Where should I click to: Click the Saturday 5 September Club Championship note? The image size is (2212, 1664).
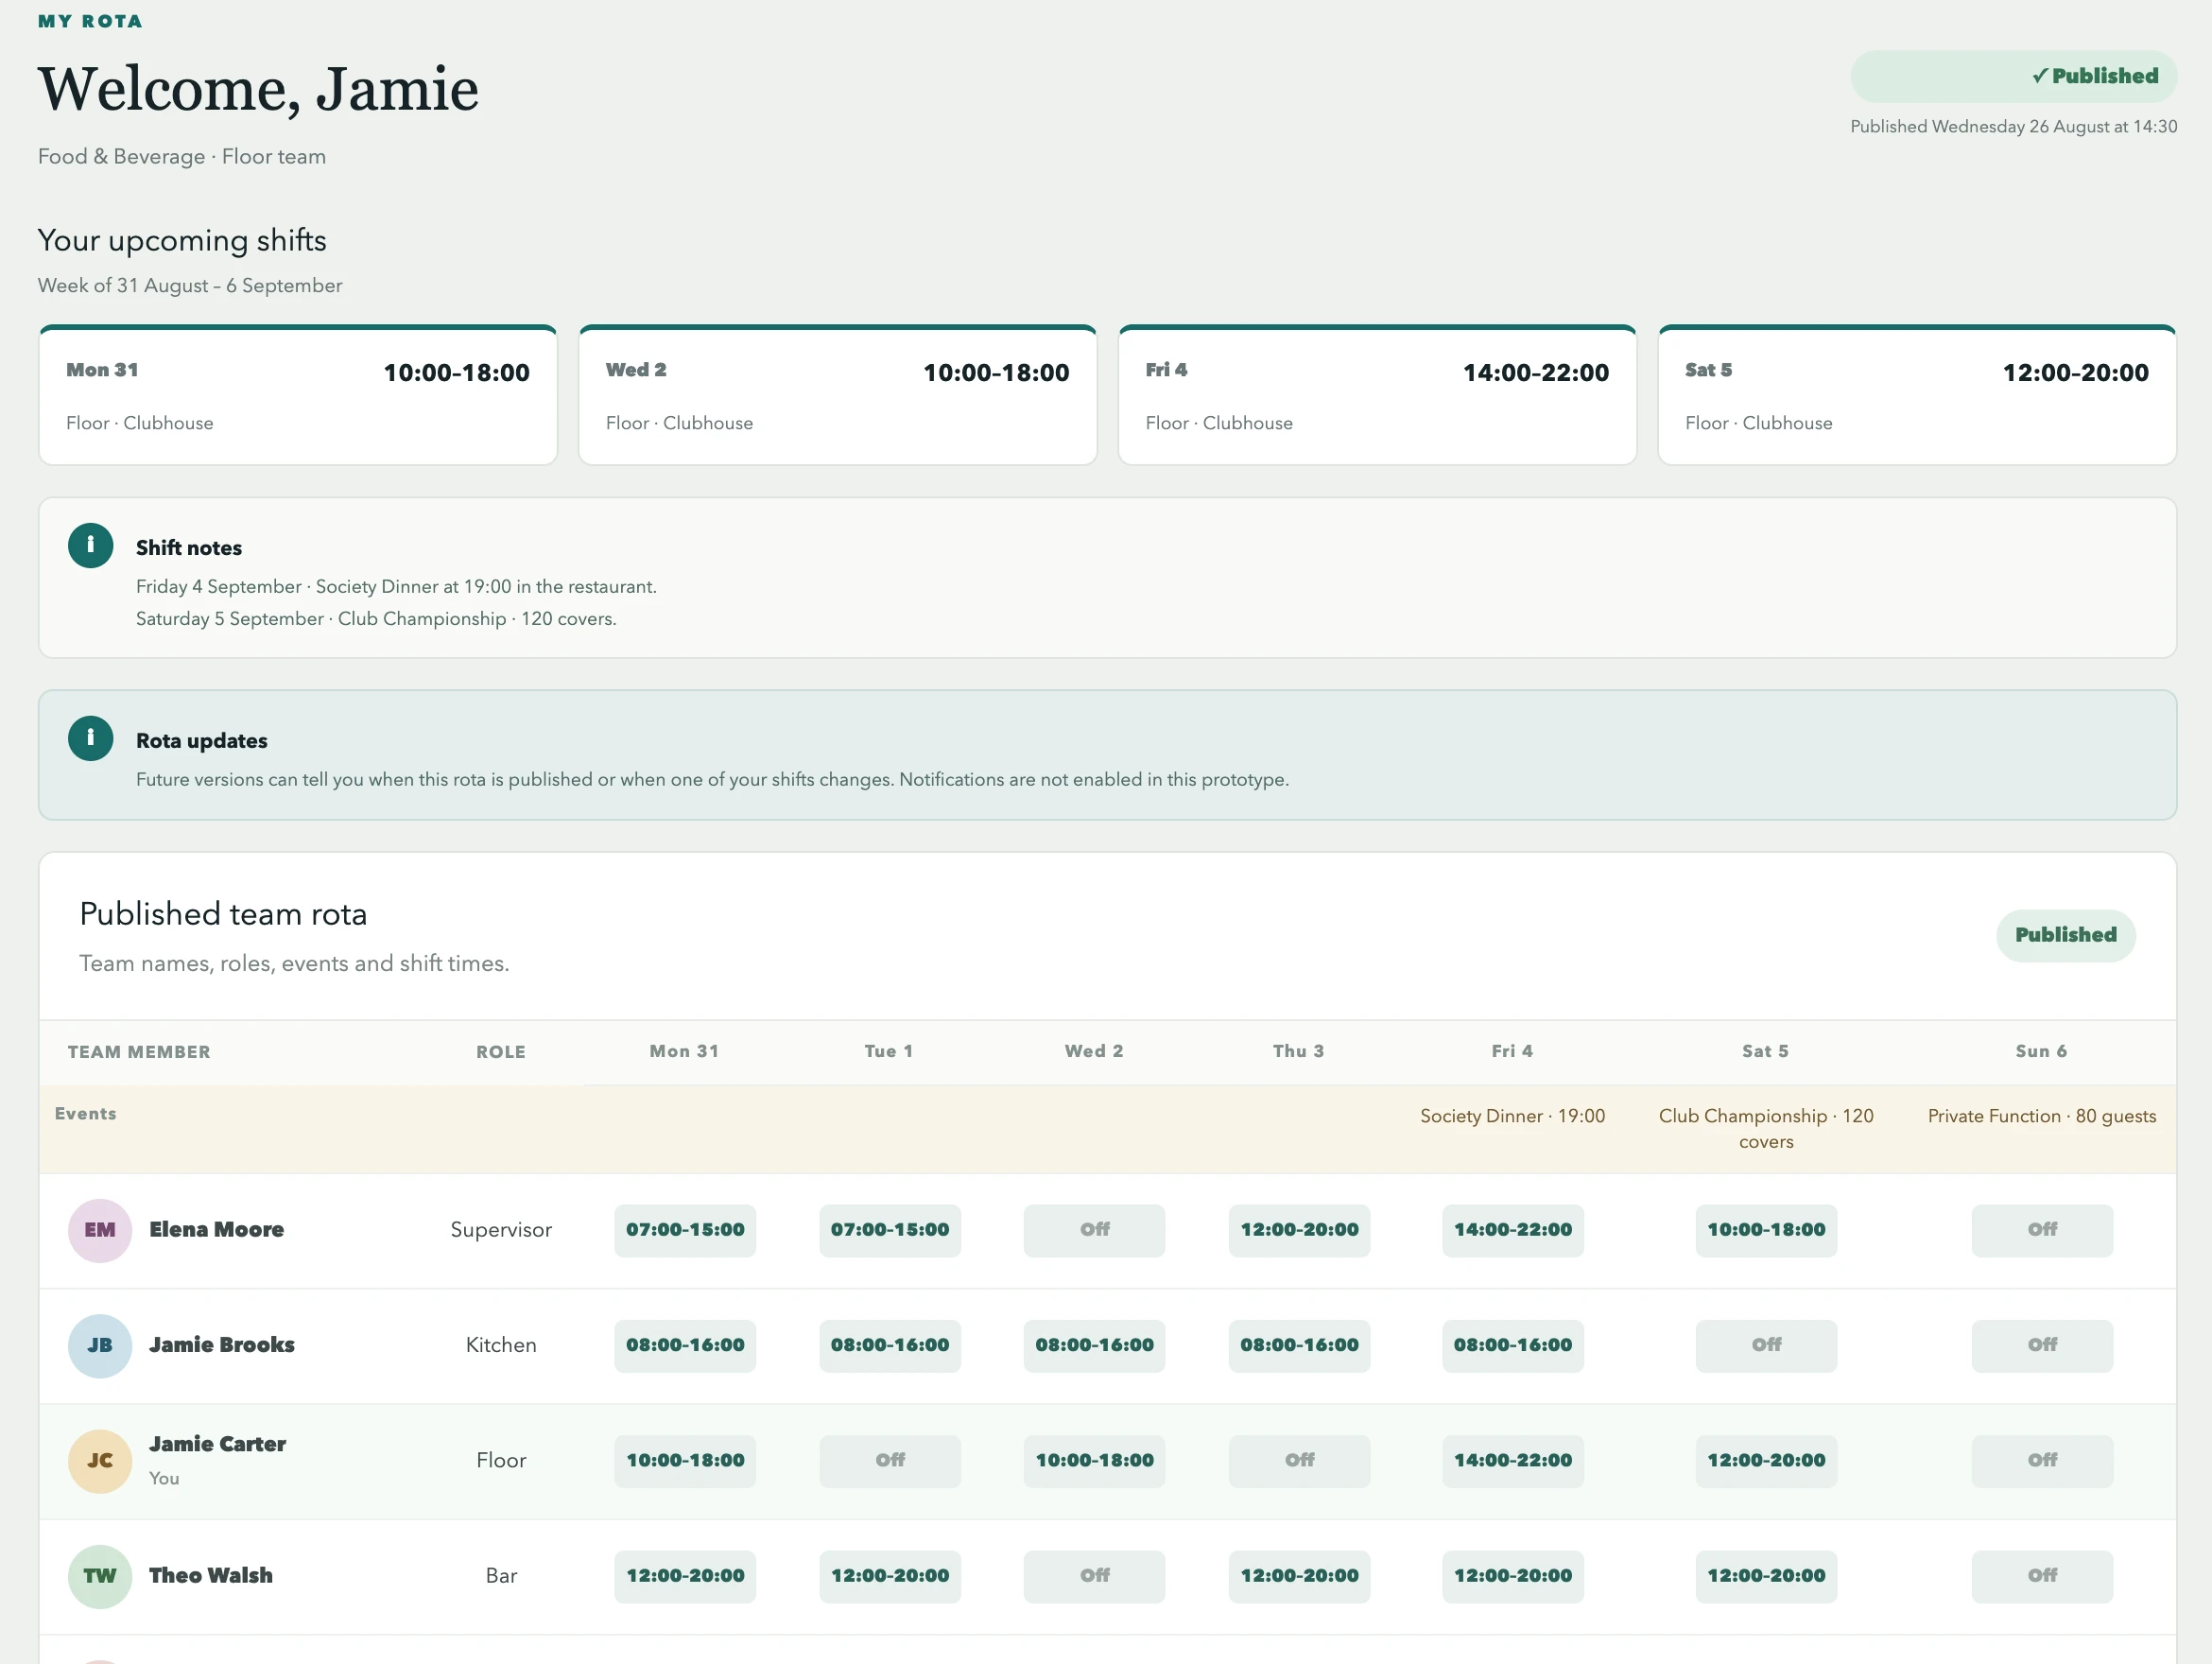(x=376, y=619)
